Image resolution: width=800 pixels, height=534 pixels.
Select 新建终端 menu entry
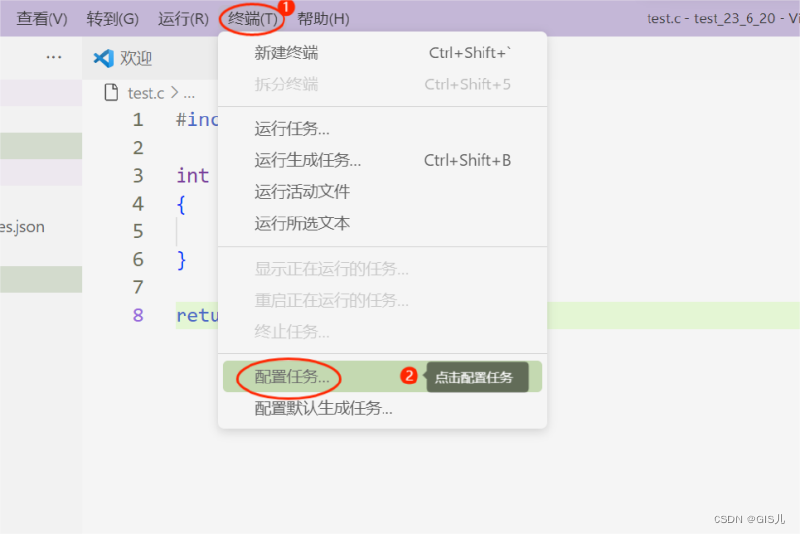382,53
